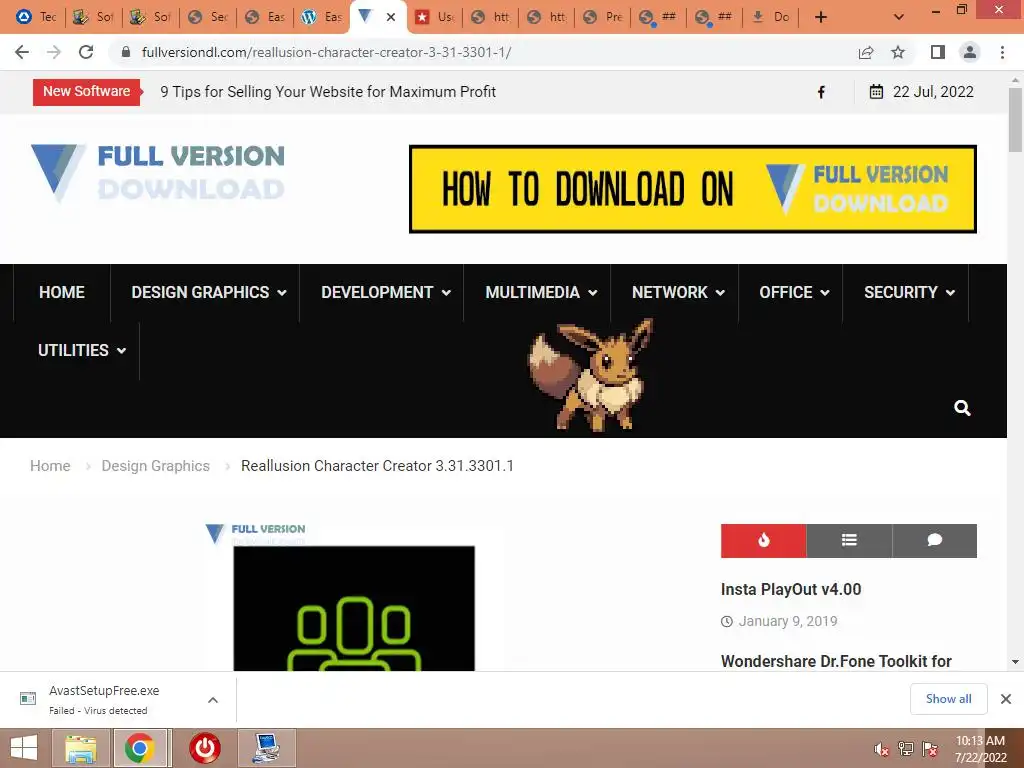1024x768 pixels.
Task: Open the site's Facebook icon
Action: 822,92
